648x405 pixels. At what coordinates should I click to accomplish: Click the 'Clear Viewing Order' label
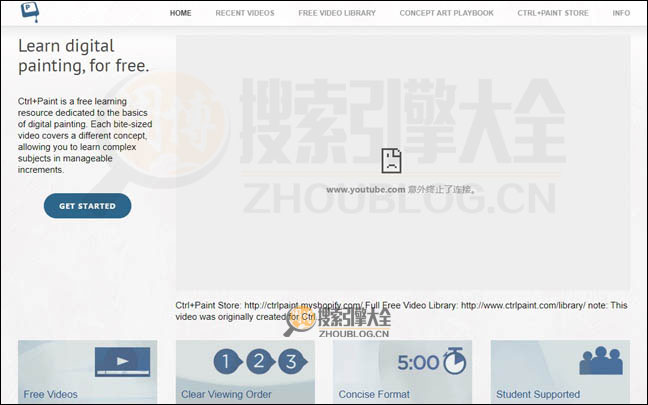[226, 394]
